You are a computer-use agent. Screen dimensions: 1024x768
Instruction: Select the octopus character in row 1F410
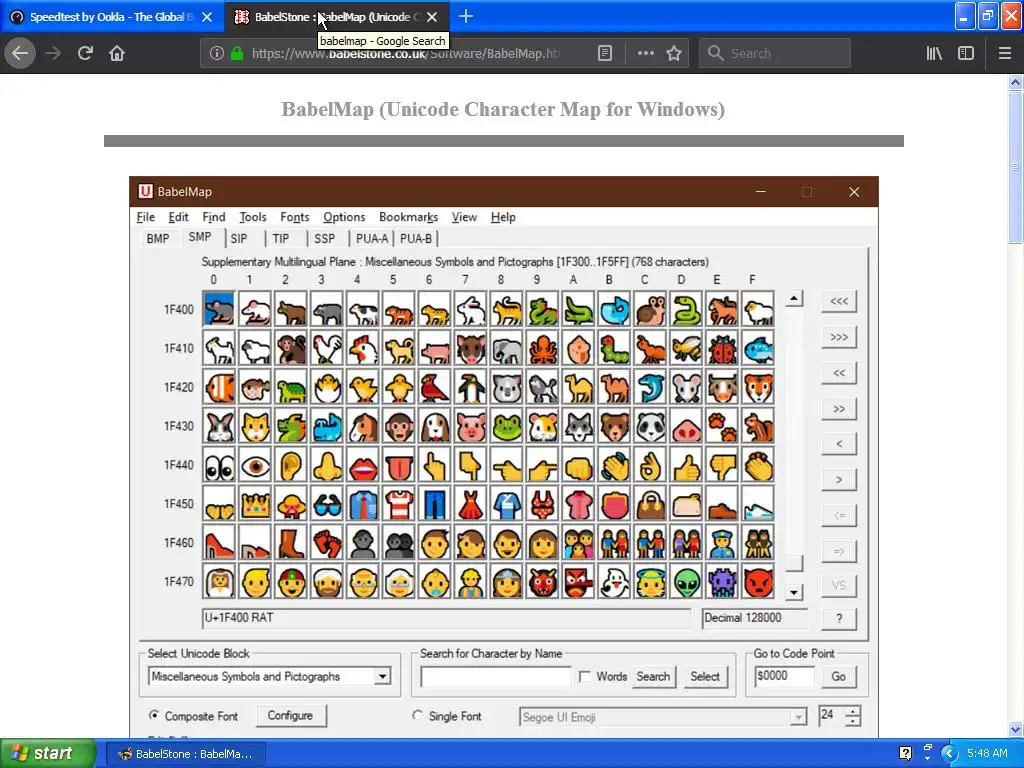tap(543, 348)
